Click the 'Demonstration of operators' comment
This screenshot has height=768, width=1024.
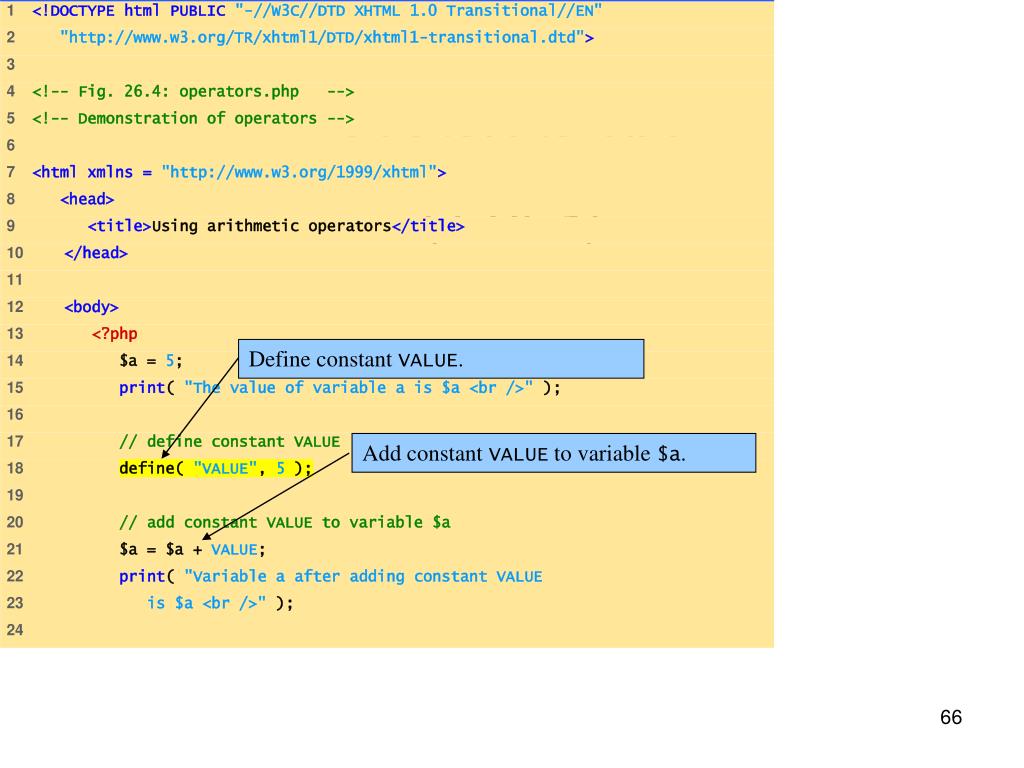[x=193, y=118]
